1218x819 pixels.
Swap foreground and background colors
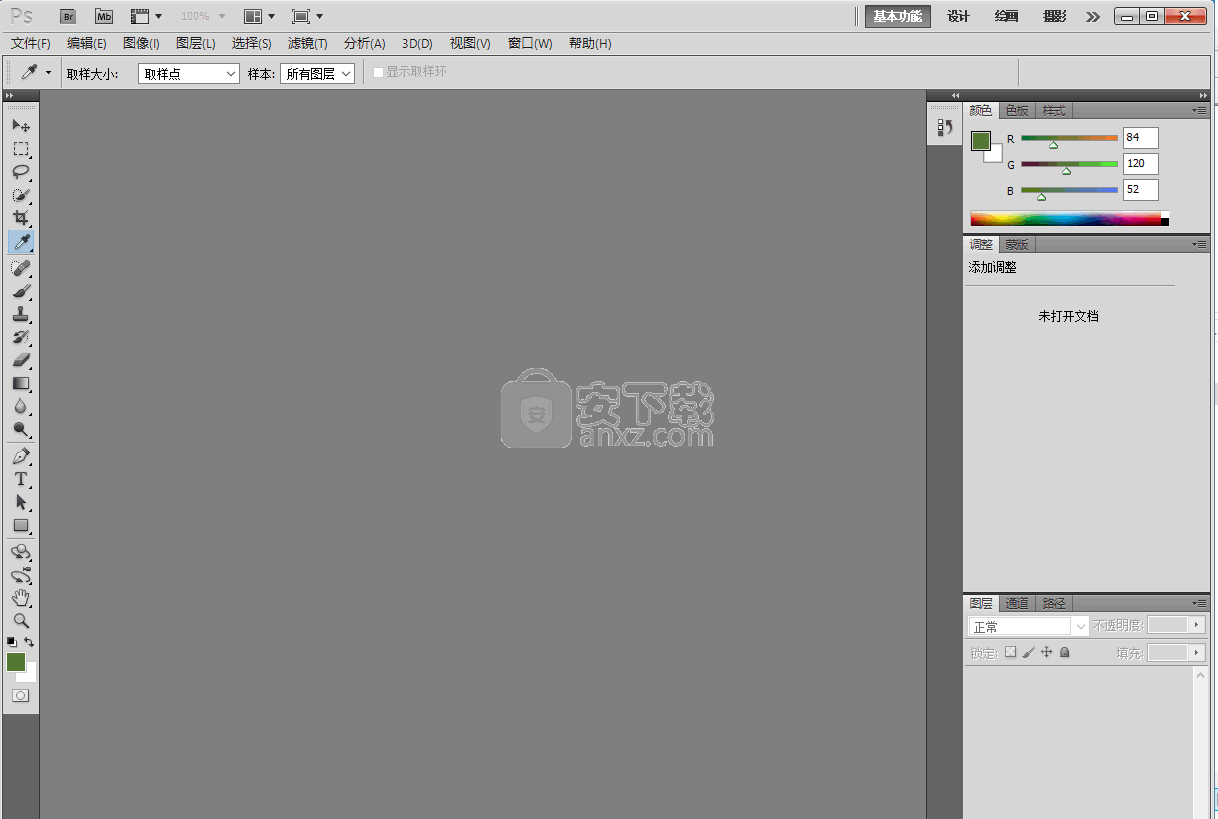click(x=29, y=642)
